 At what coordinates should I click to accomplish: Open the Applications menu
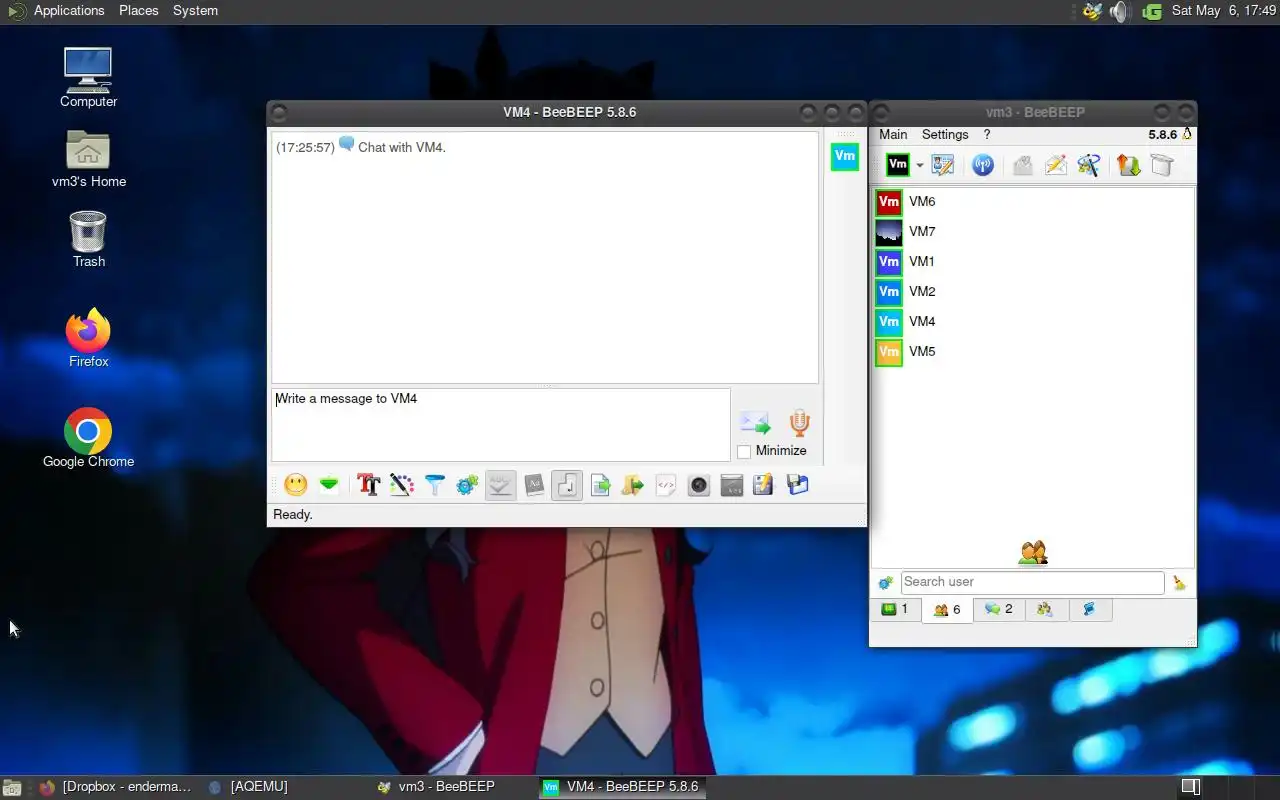coord(69,10)
